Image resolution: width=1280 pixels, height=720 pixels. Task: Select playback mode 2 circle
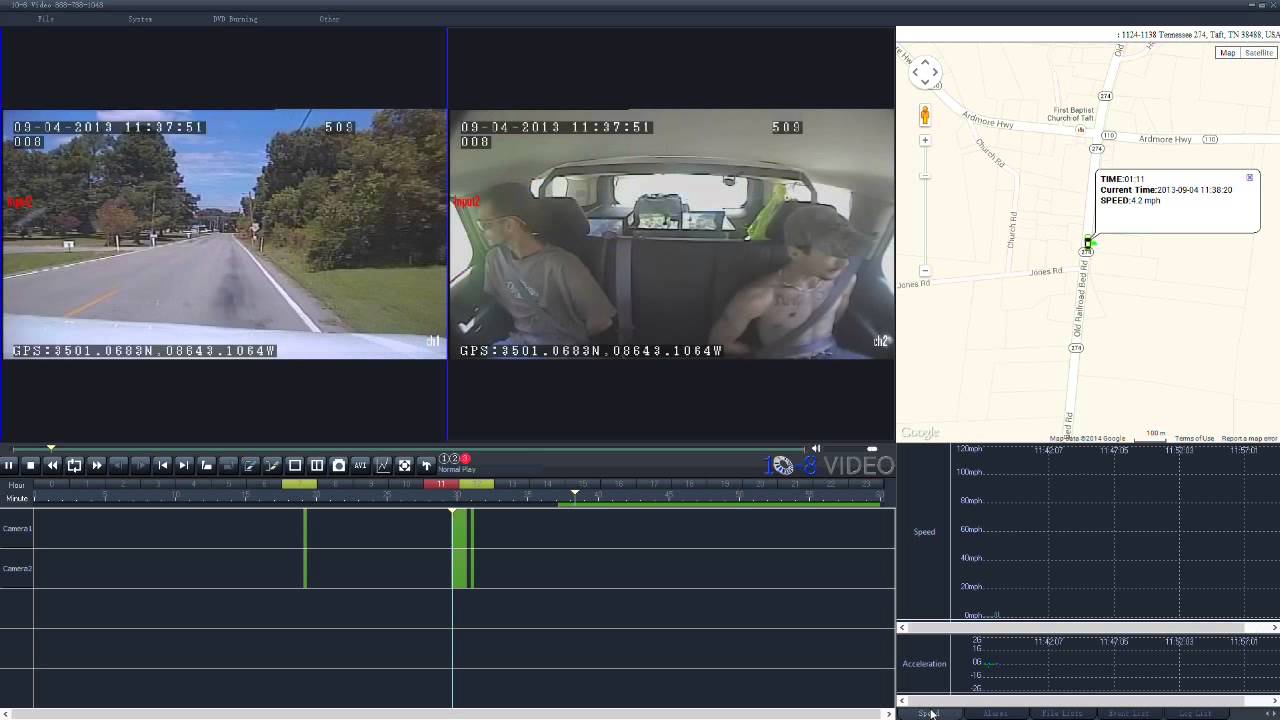[455, 459]
